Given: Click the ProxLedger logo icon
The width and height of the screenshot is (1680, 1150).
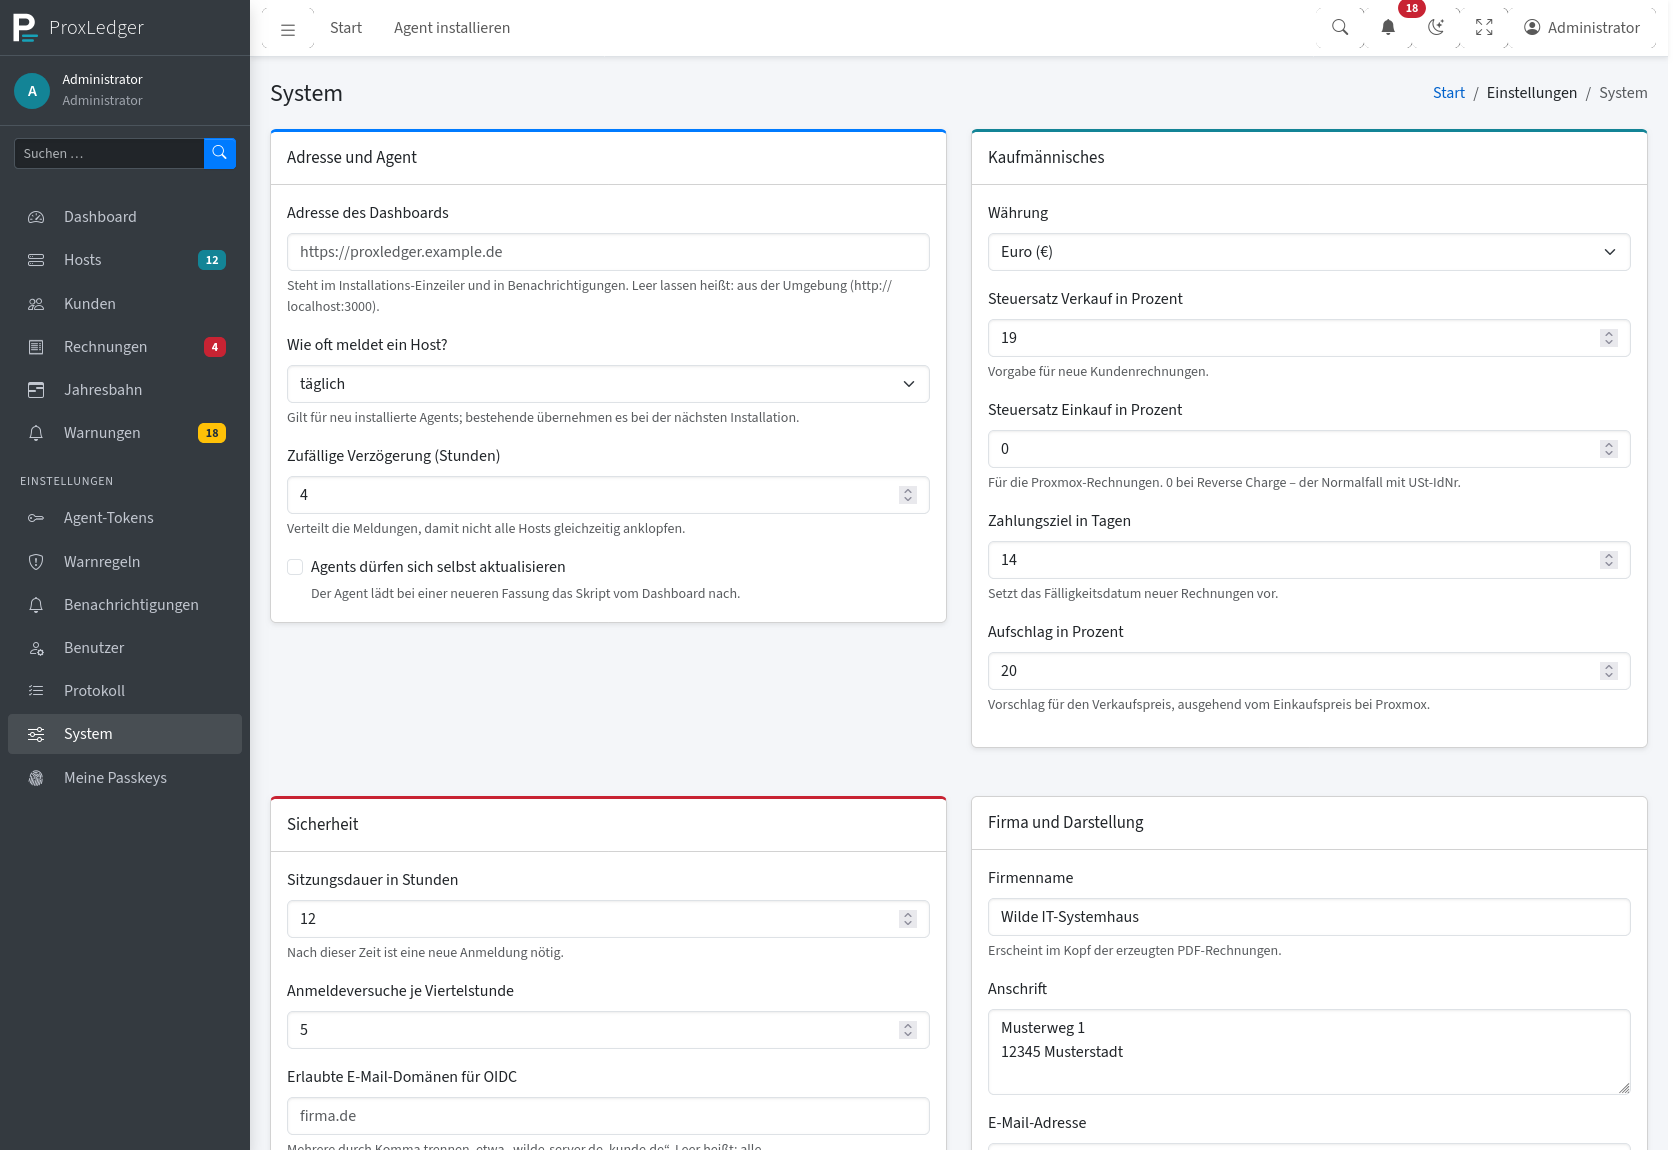Looking at the screenshot, I should tap(25, 27).
